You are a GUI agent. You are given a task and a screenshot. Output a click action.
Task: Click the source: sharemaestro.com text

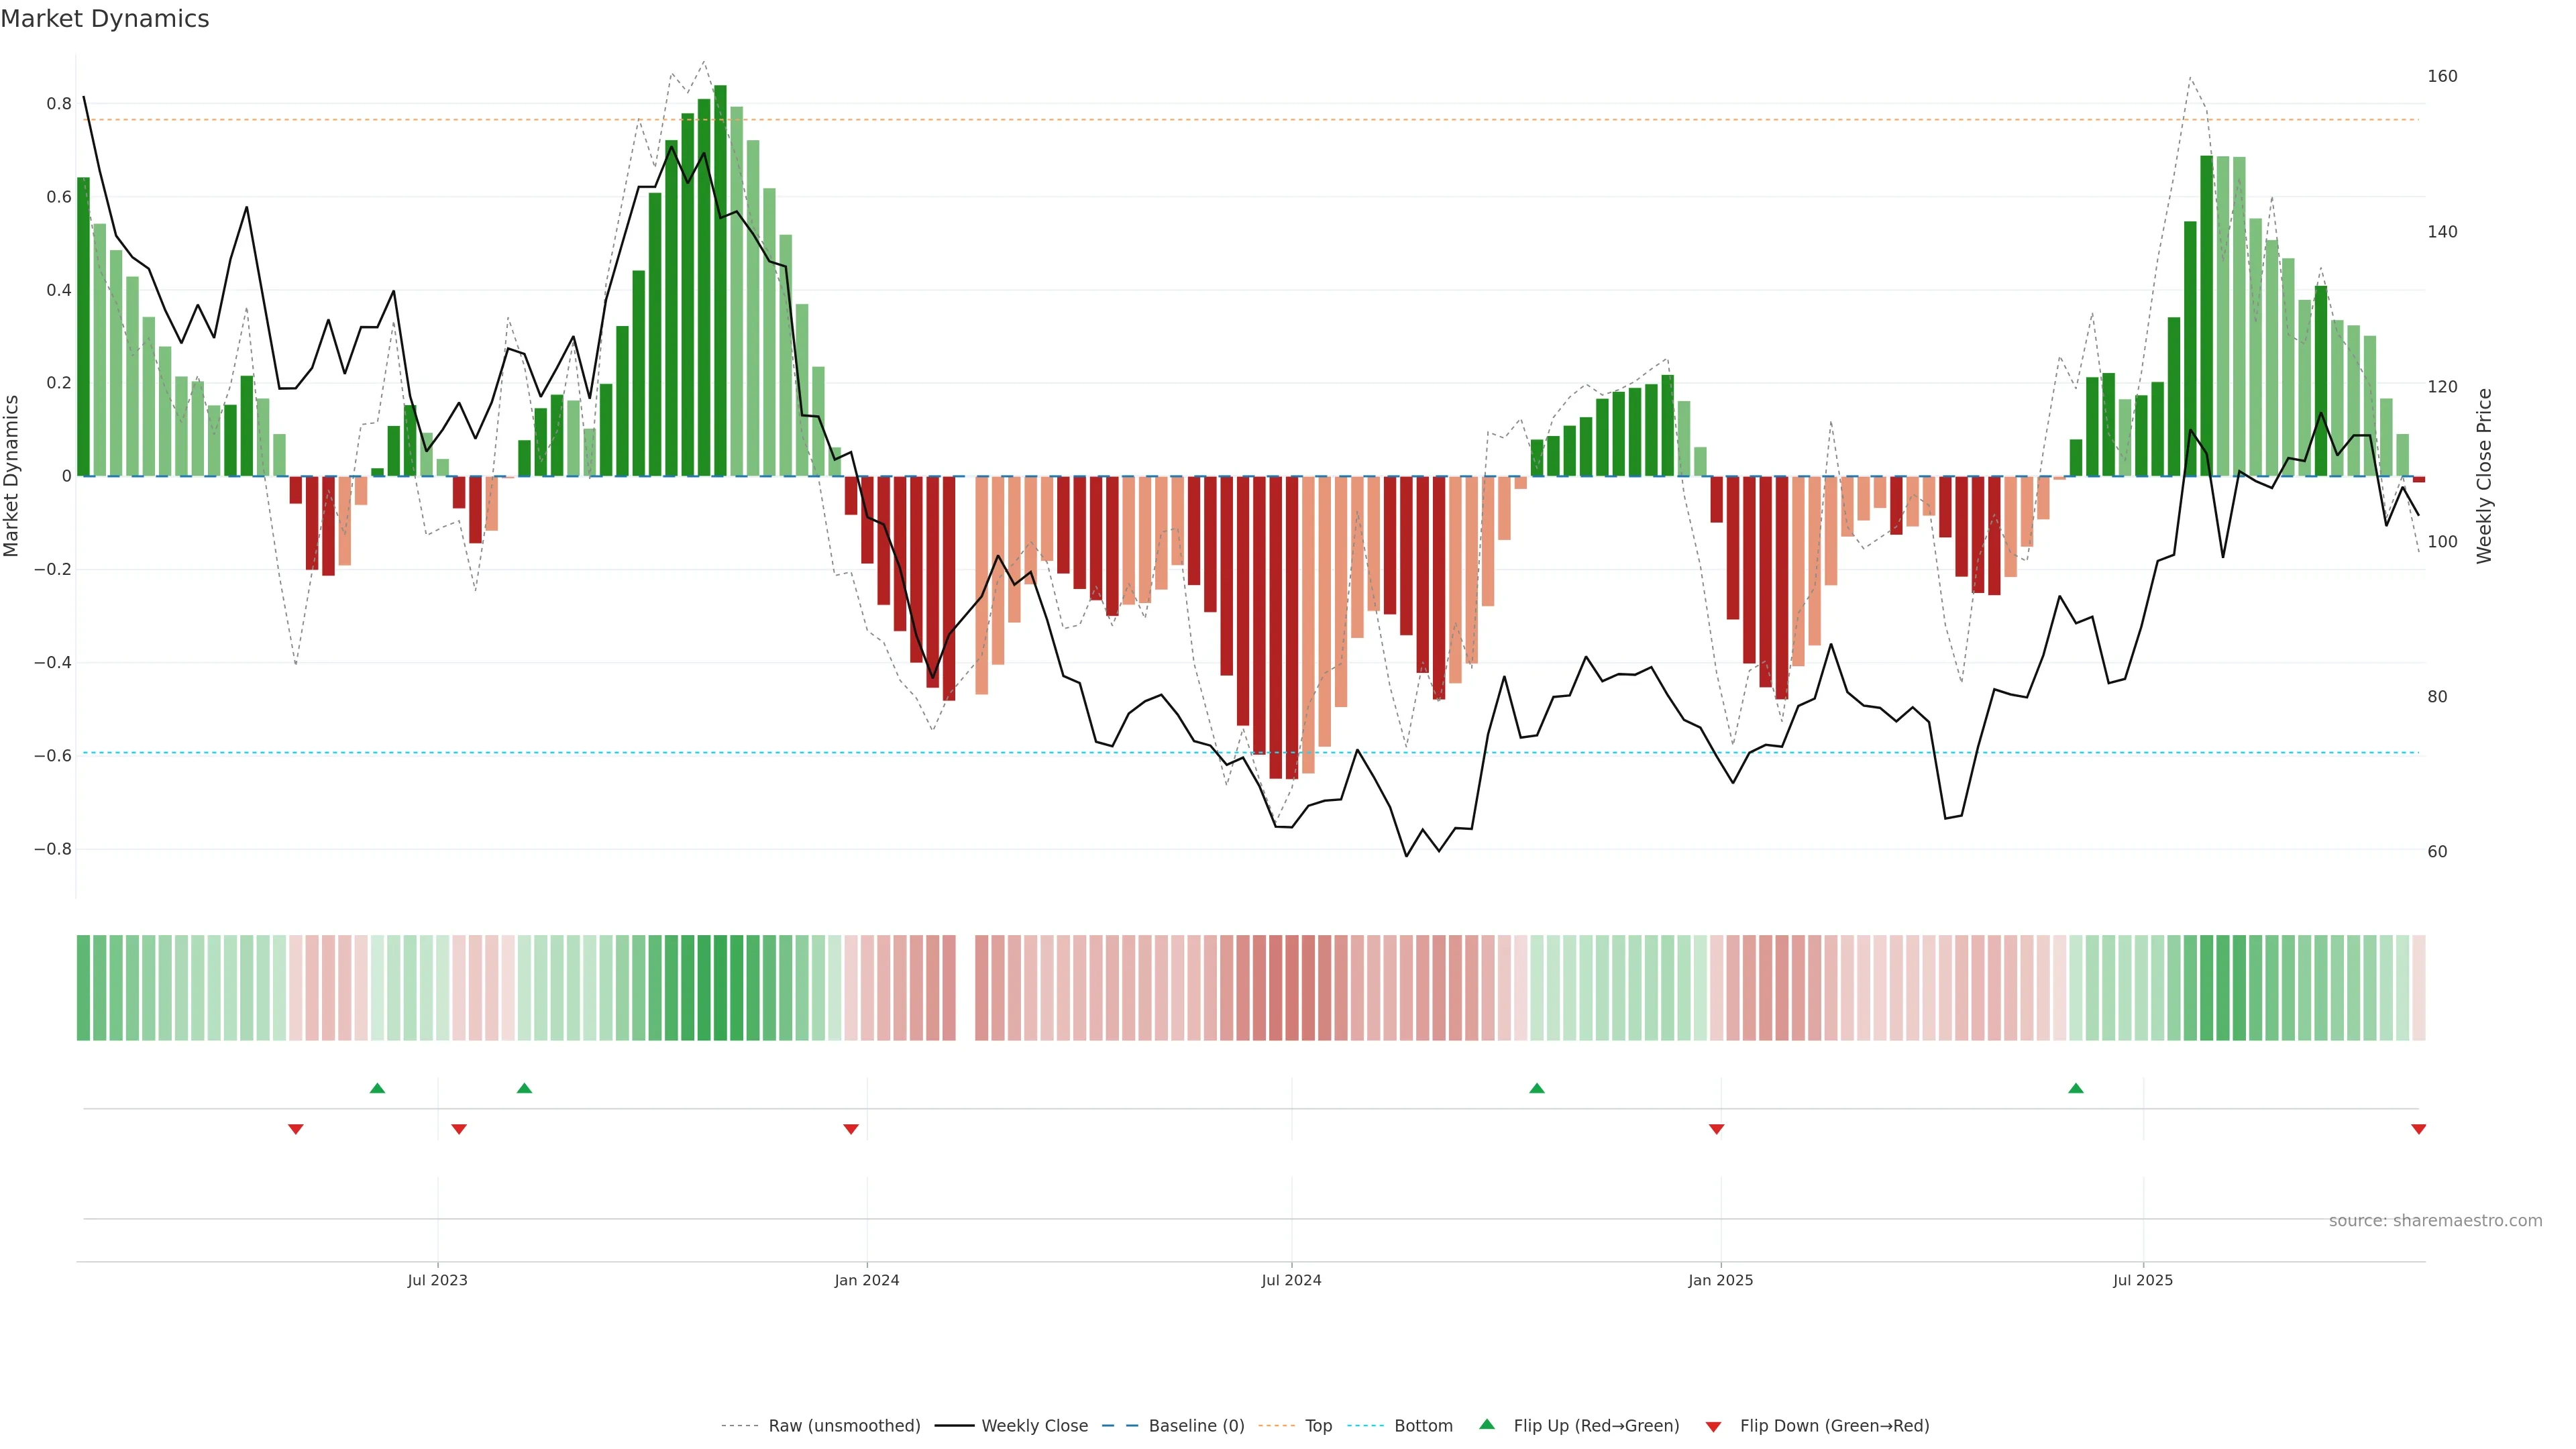coord(2435,1221)
